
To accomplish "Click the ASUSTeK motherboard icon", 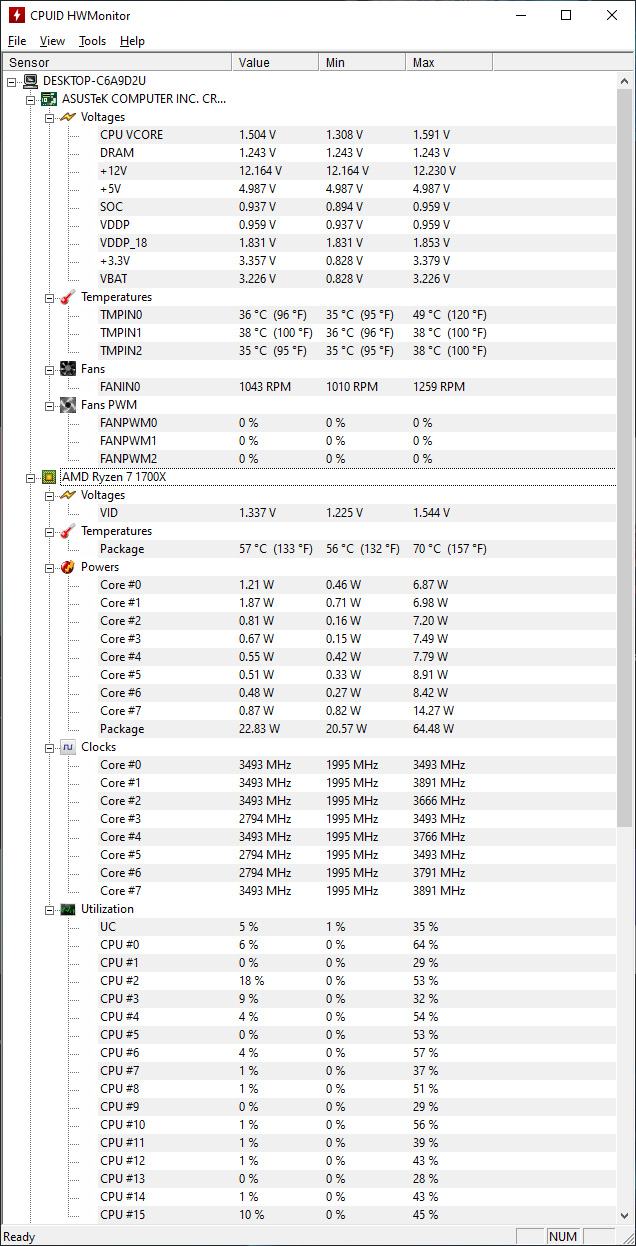I will pyautogui.click(x=49, y=99).
